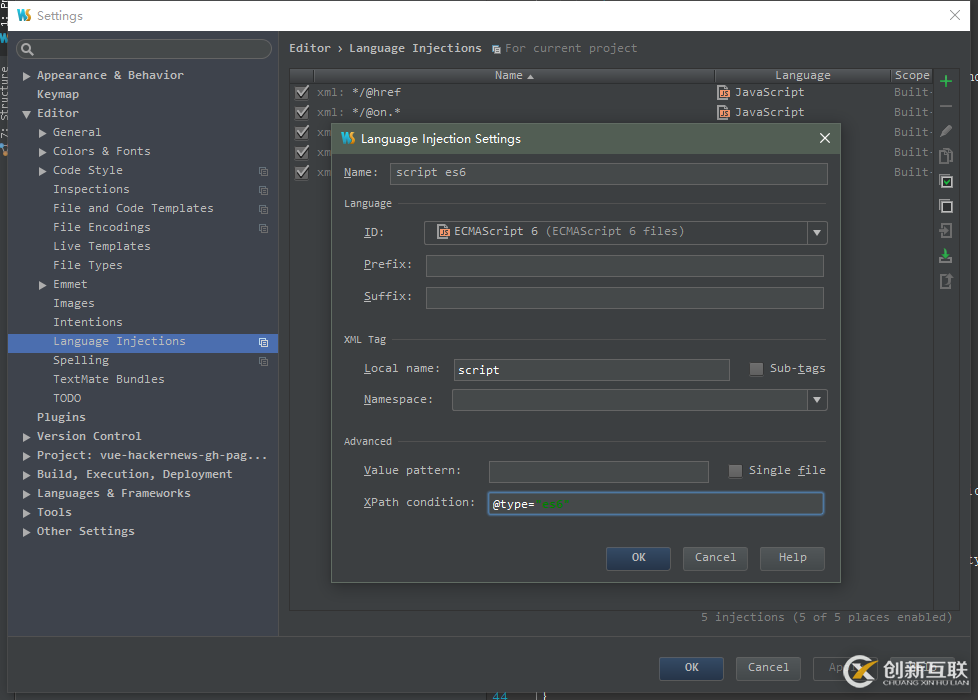Screen dimensions: 978x700
Task: Click the Duplicate injection icon
Action: click(x=946, y=156)
